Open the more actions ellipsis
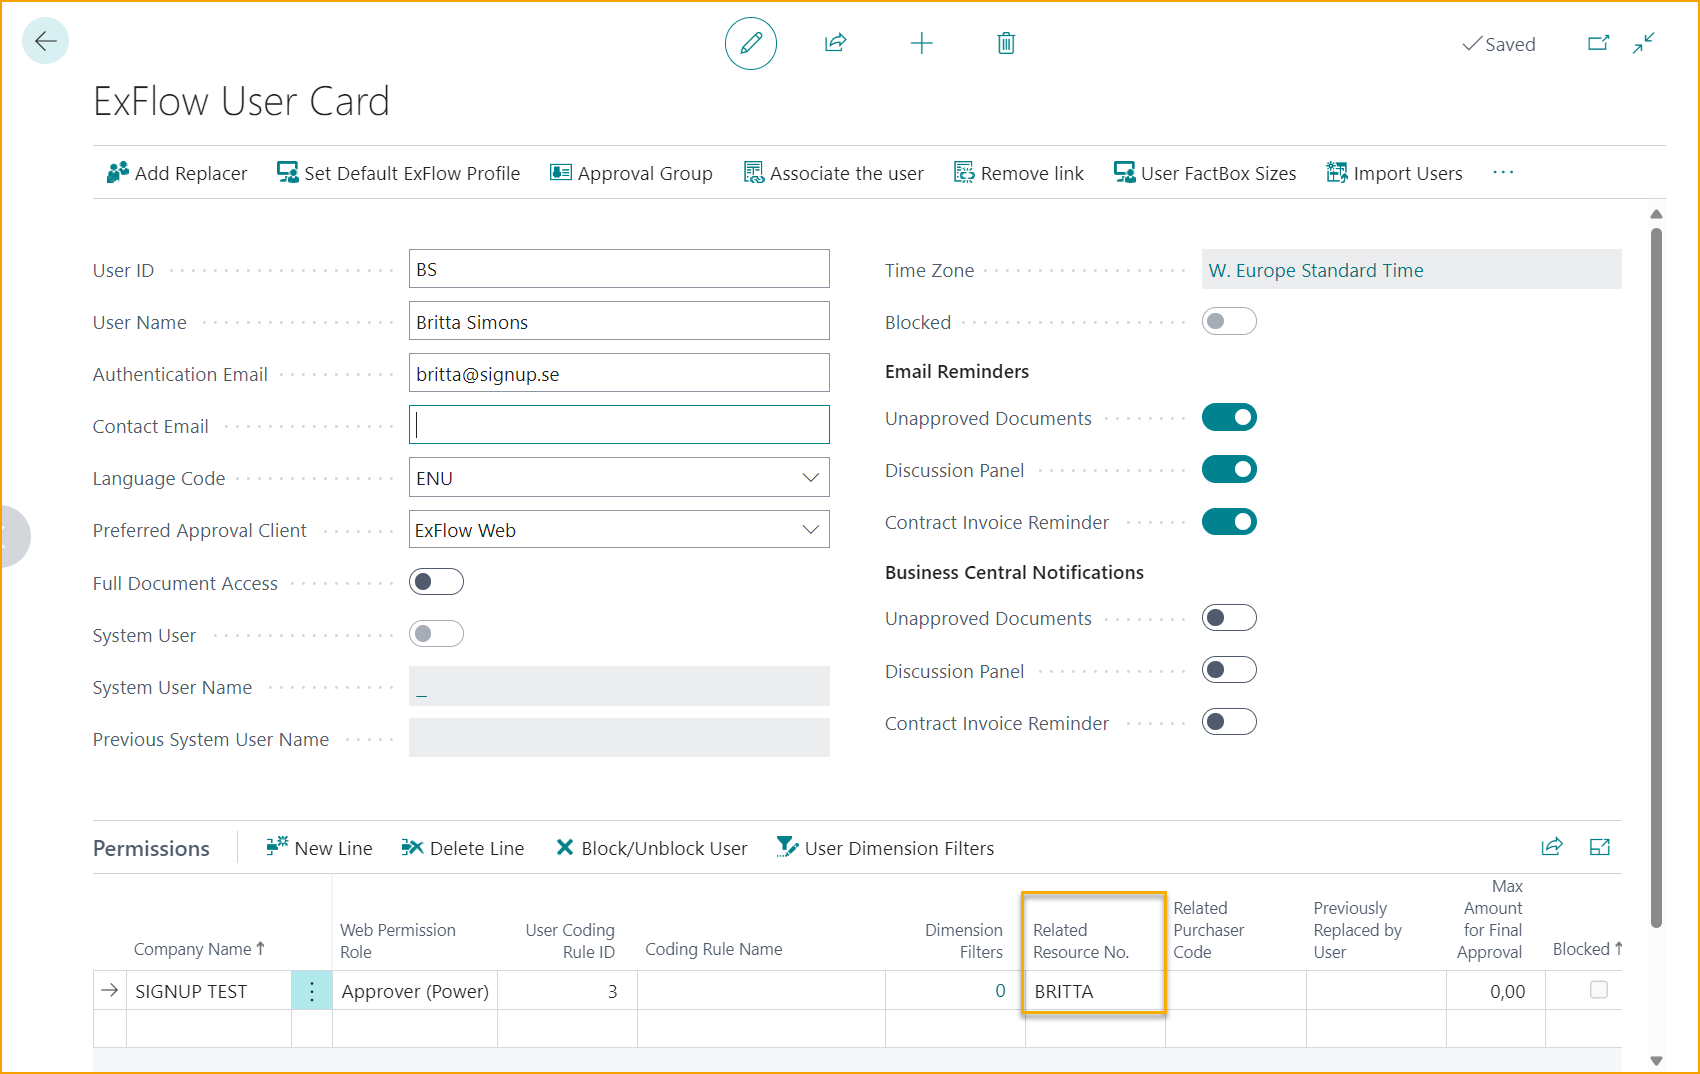The width and height of the screenshot is (1700, 1074). [x=1503, y=172]
